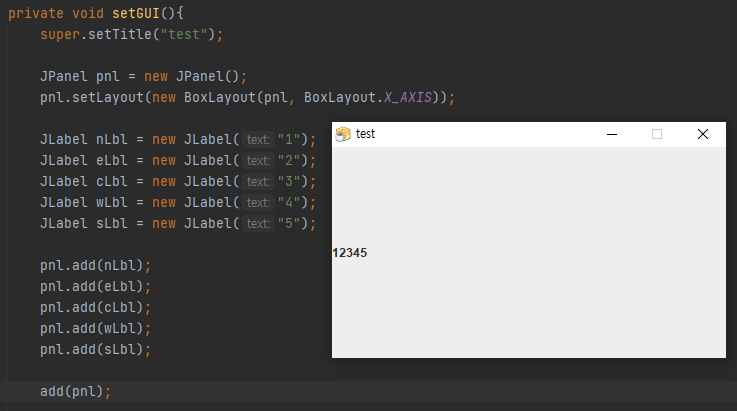Close the test window
The width and height of the screenshot is (737, 411).
703,134
